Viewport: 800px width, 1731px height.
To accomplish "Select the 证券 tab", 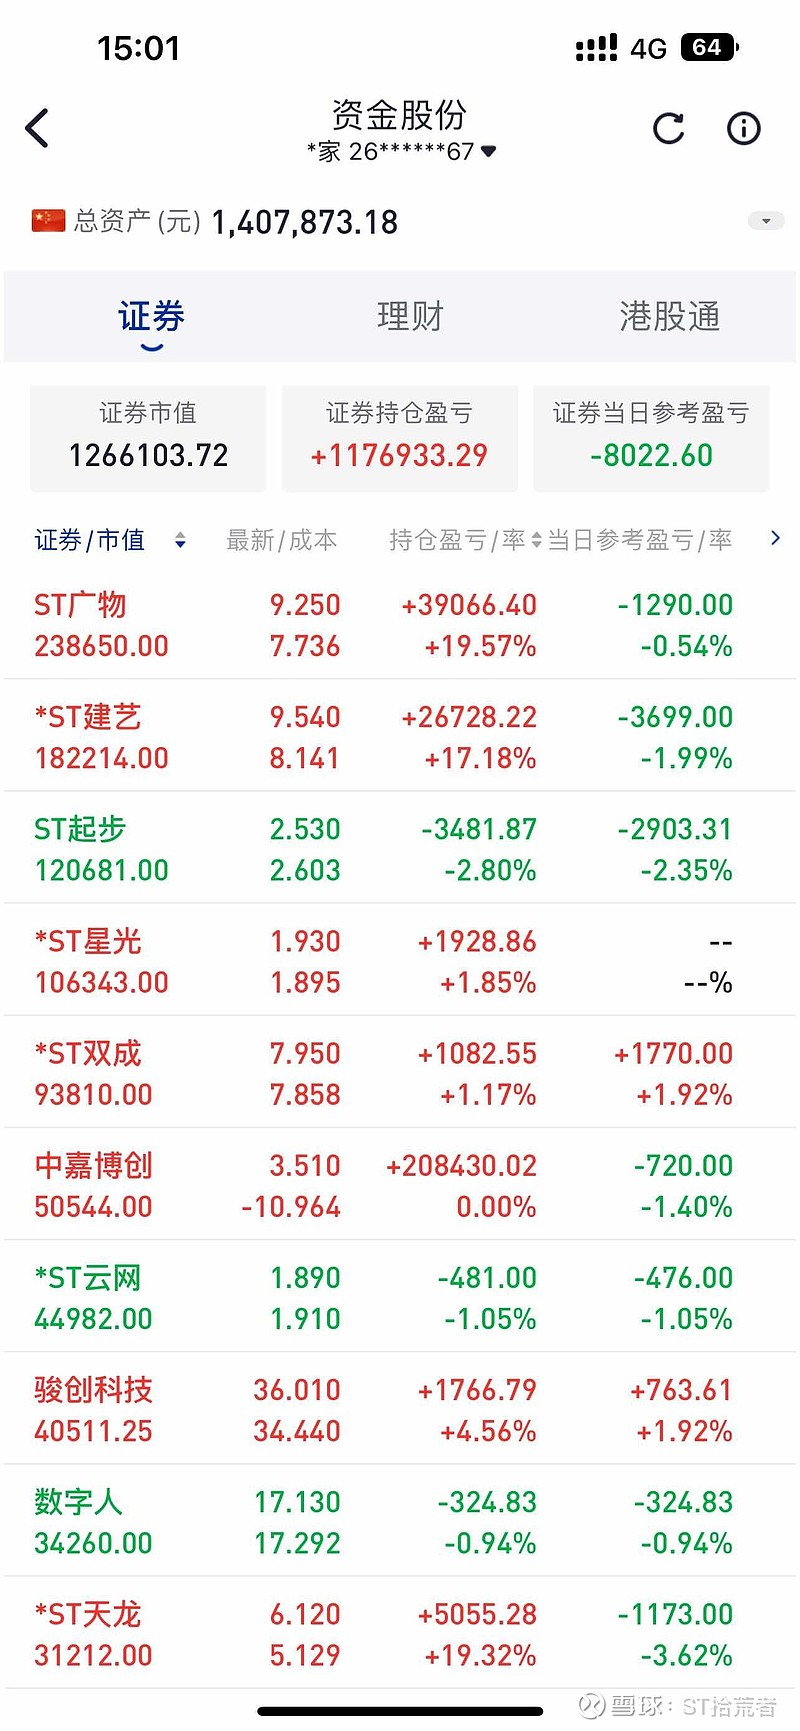I will [x=151, y=316].
